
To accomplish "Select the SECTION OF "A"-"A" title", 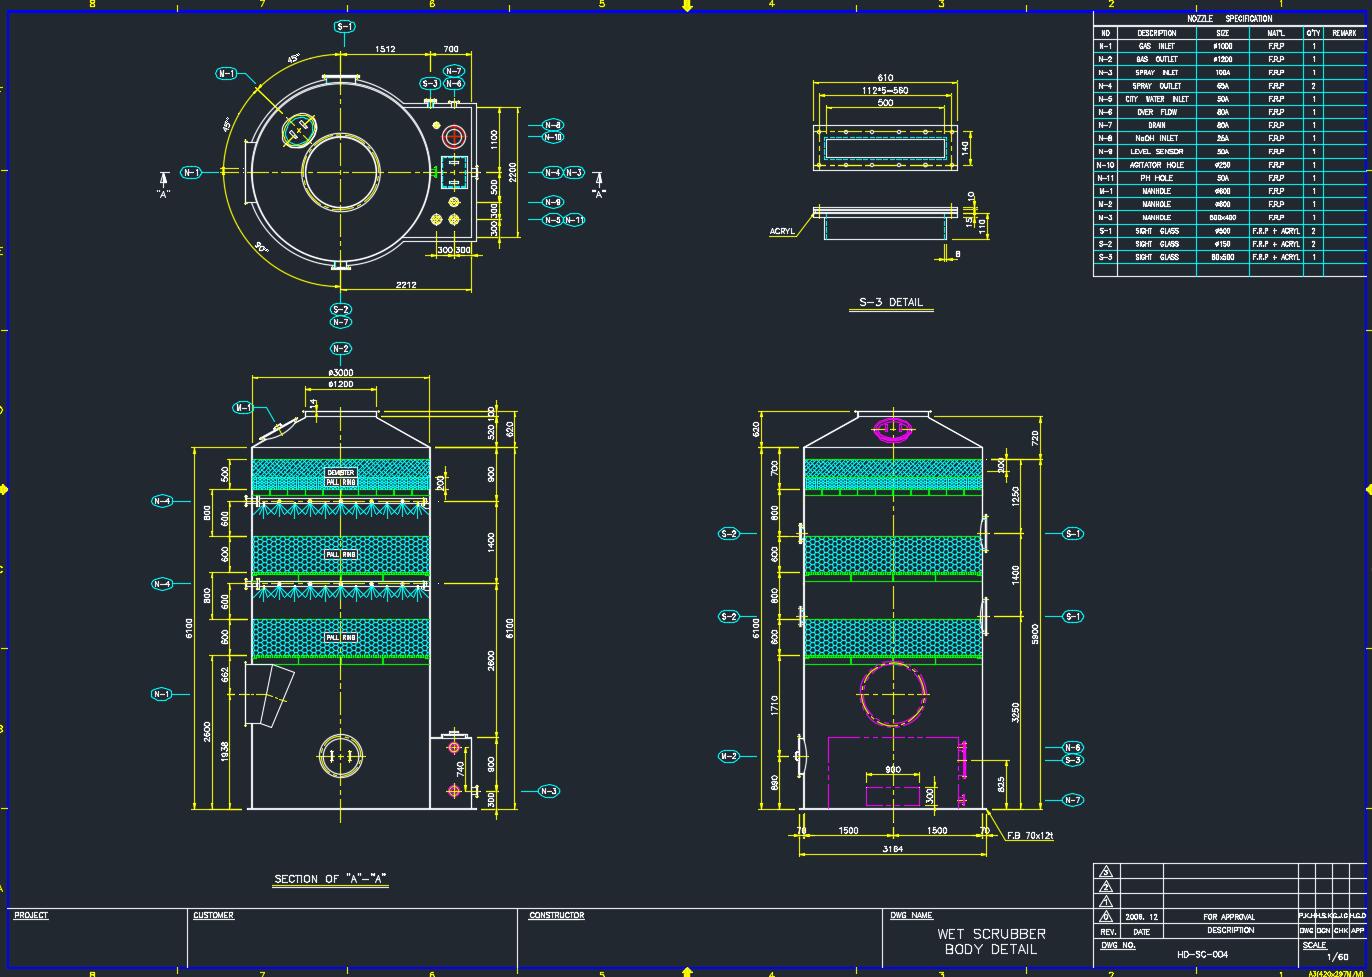I will click(331, 880).
